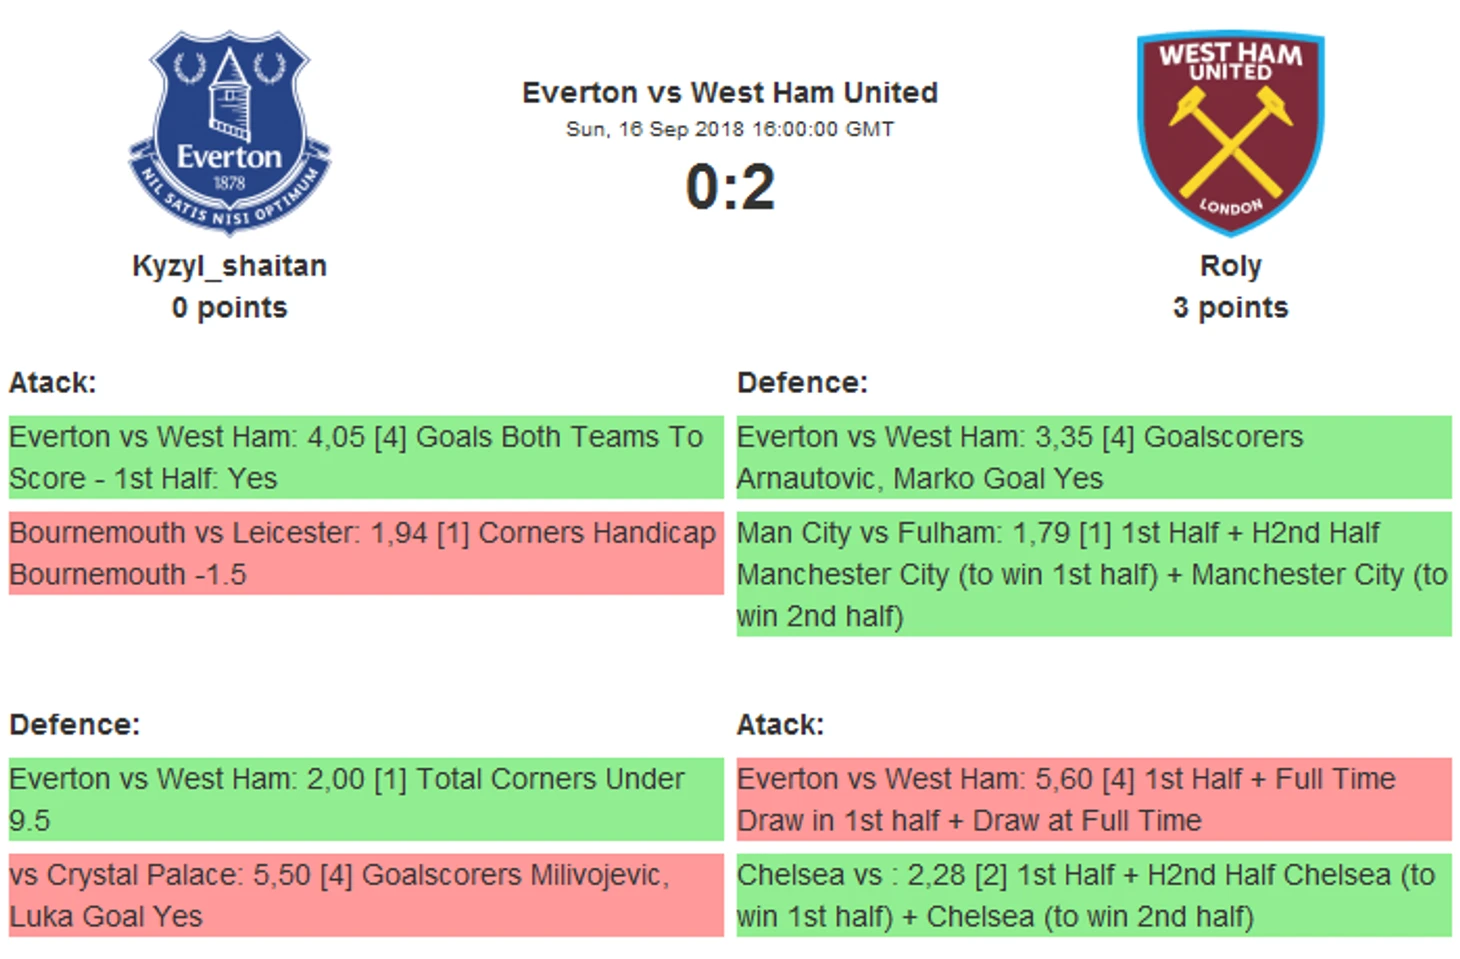1460x959 pixels.
Task: Select the Arnautovic Goalscorers bet
Action: (1094, 457)
